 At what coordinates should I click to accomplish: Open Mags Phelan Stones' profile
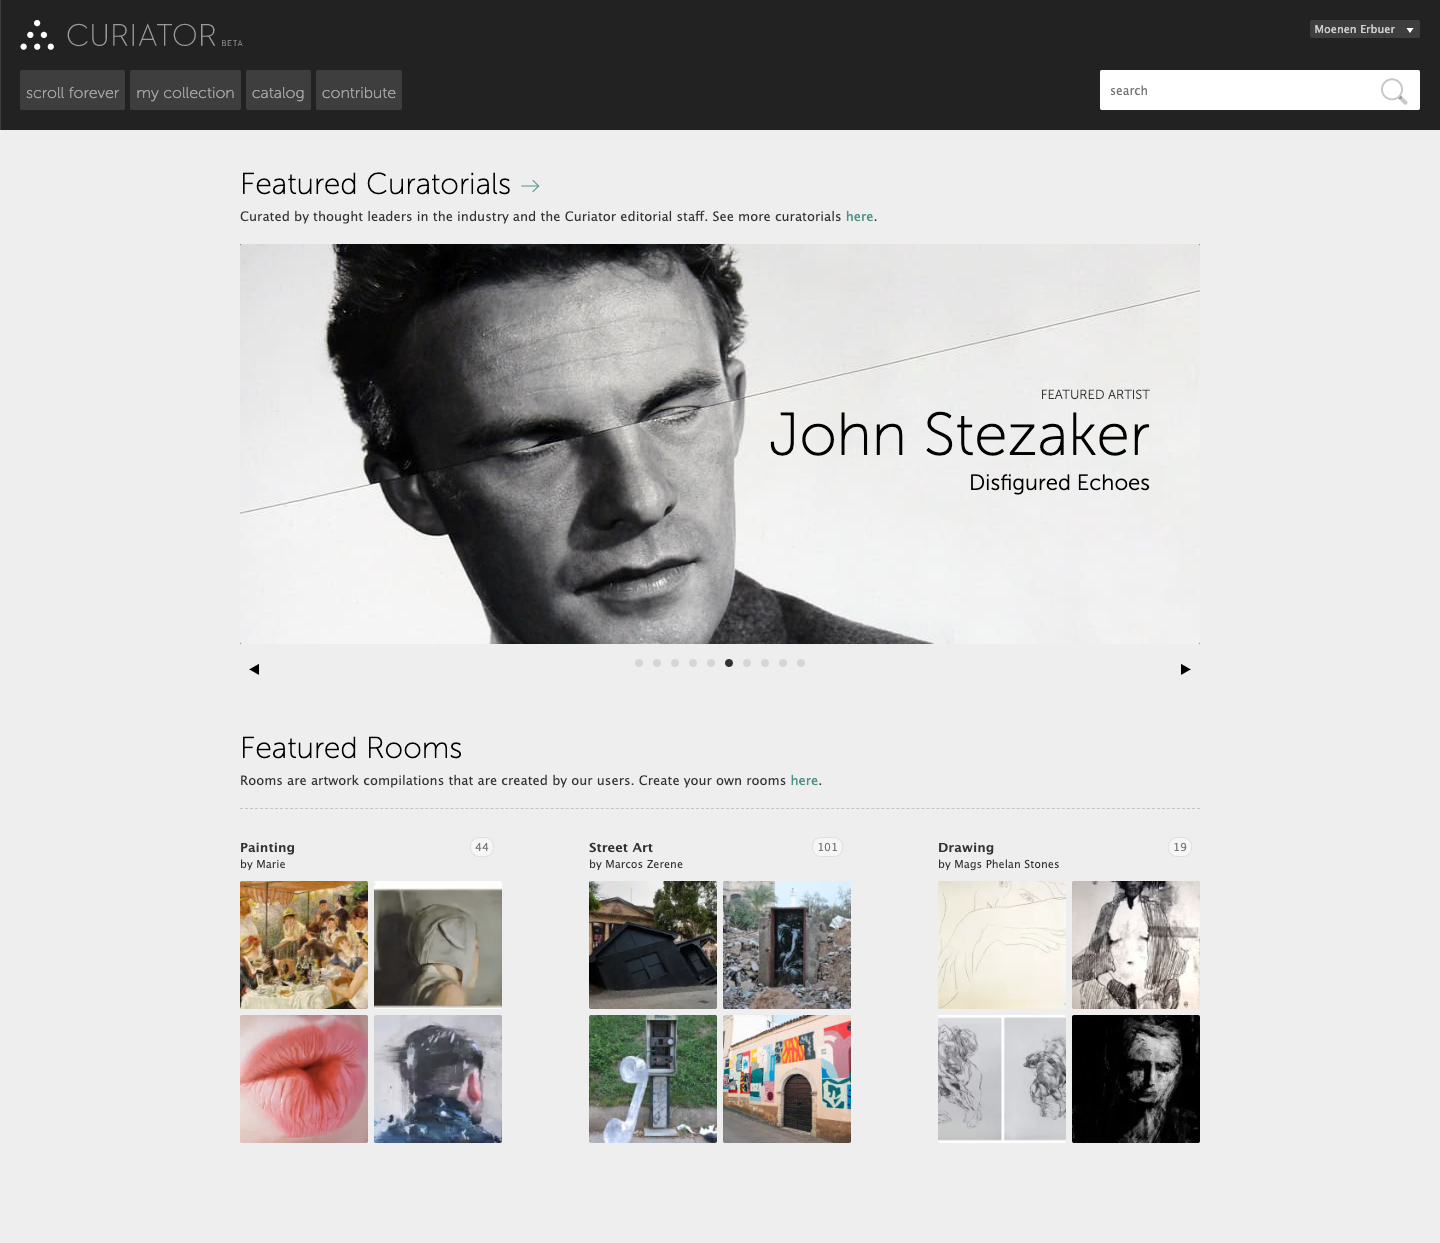[x=1006, y=864]
